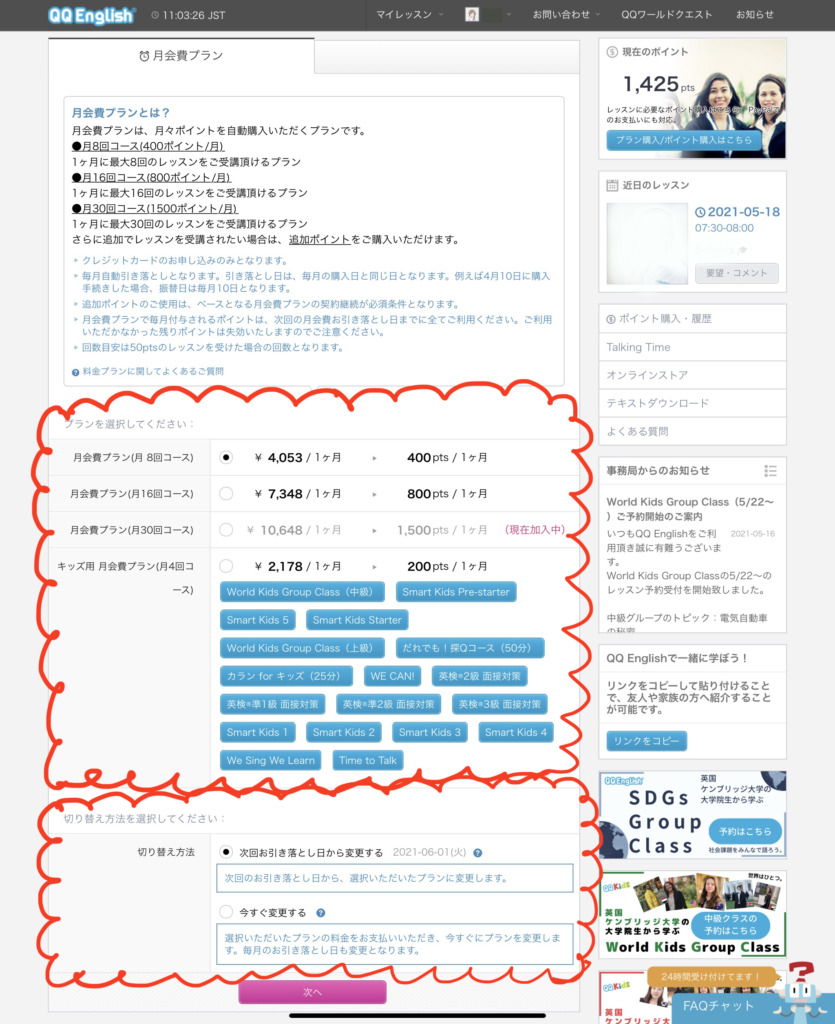
Task: Click the list icon beside 事務局からのお知らせ
Action: [770, 471]
